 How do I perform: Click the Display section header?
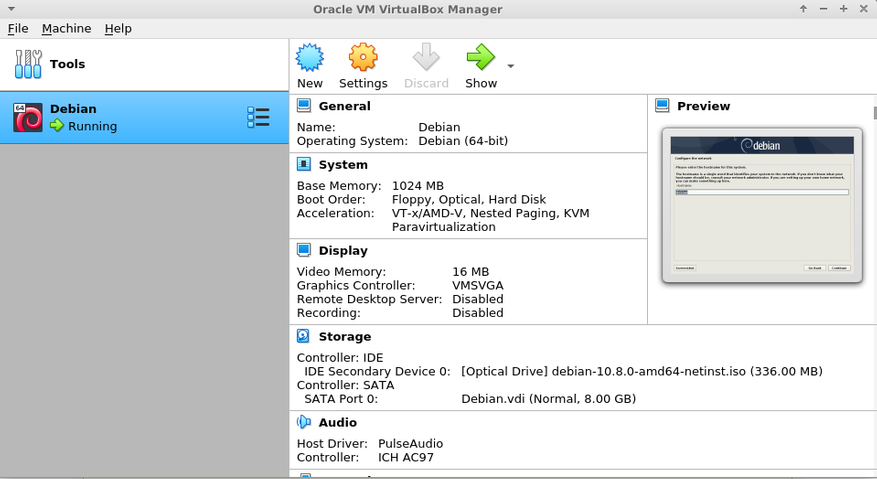coord(343,251)
